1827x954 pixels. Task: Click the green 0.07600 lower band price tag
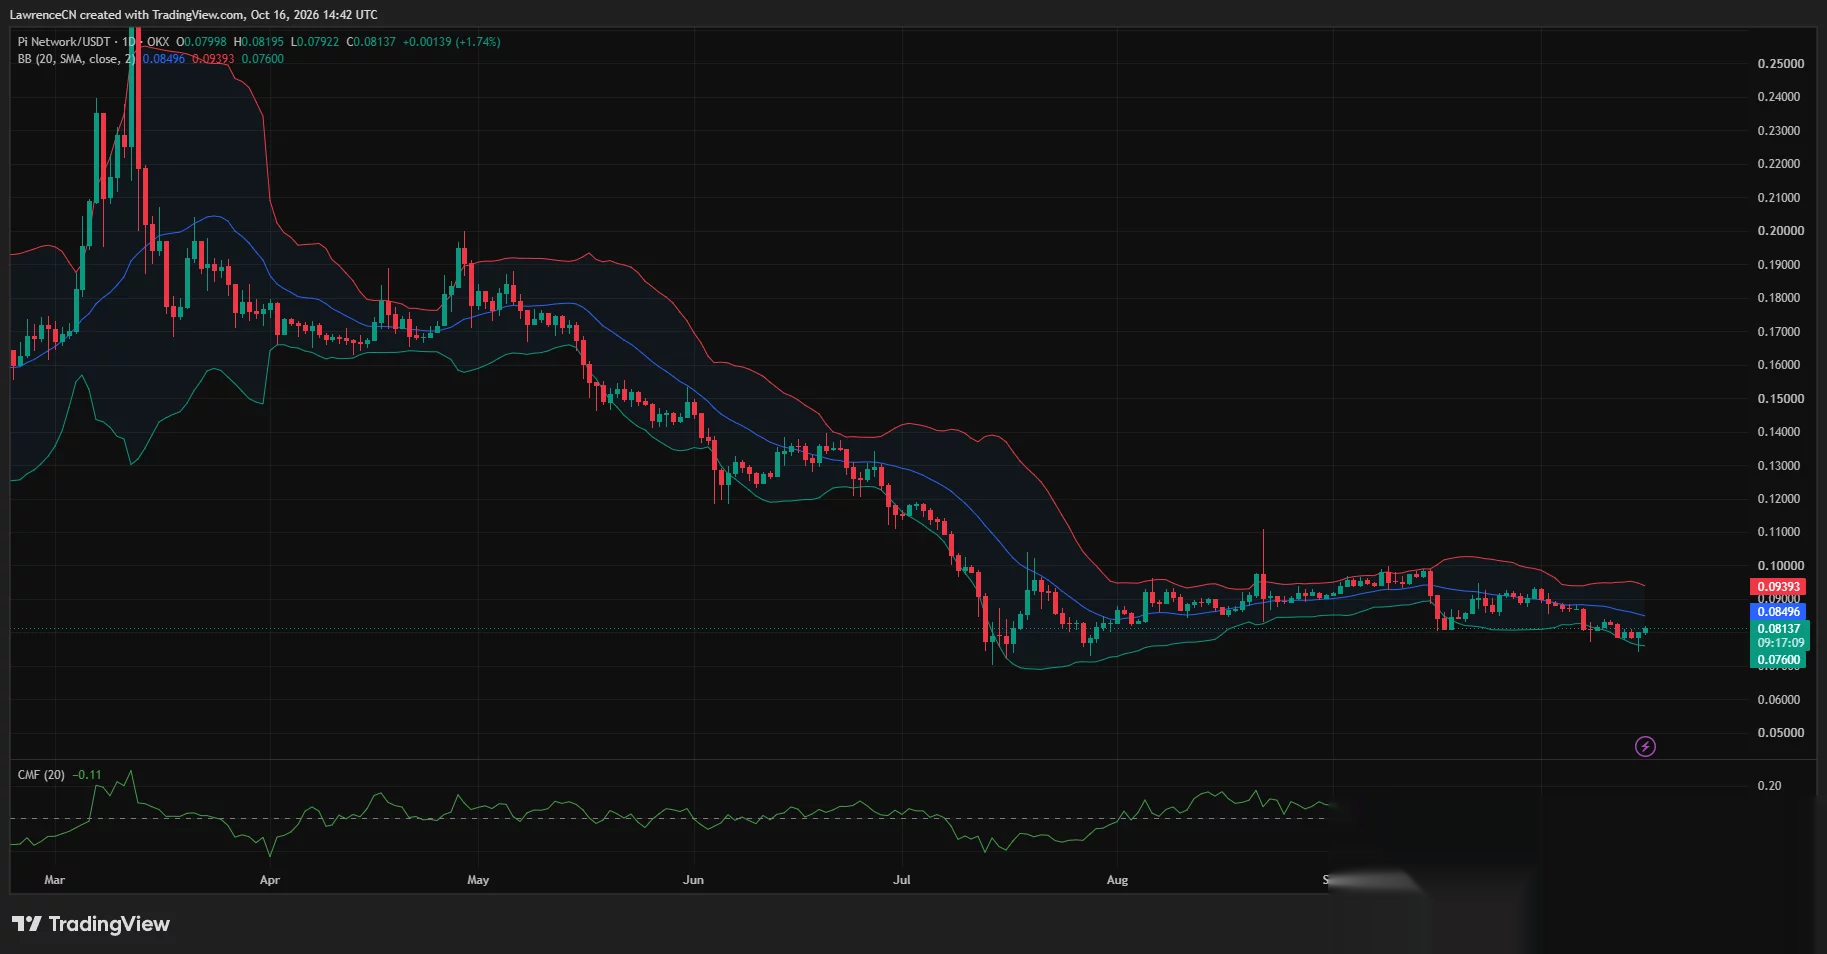[x=1778, y=660]
